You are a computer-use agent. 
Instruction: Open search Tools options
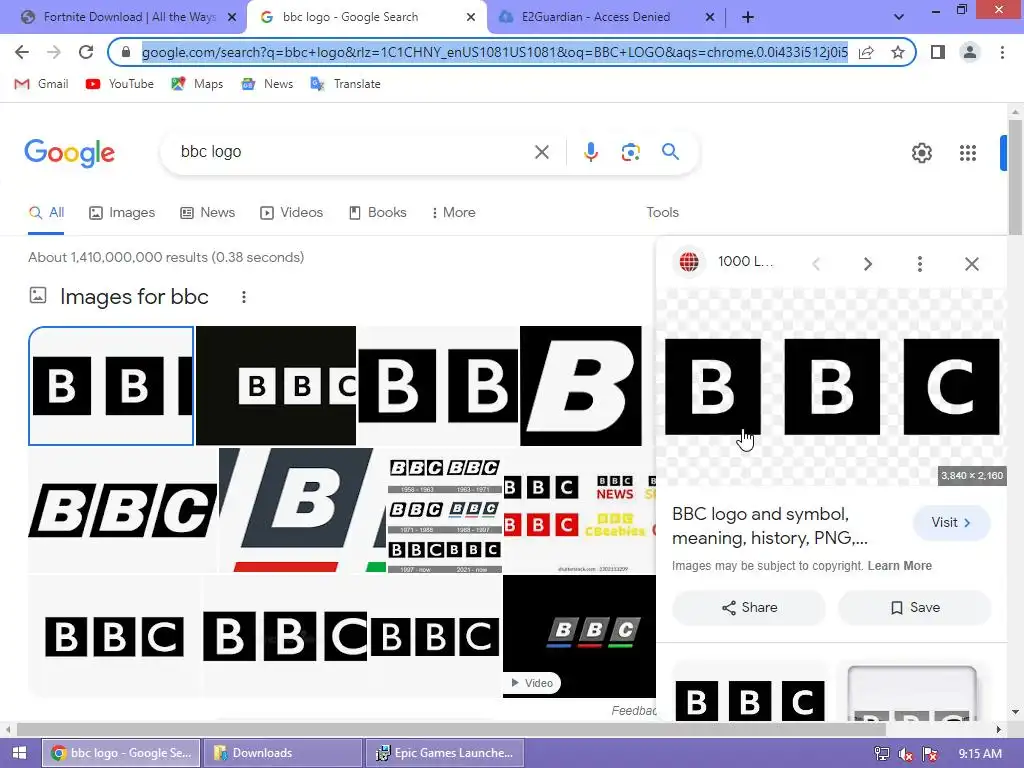[662, 212]
